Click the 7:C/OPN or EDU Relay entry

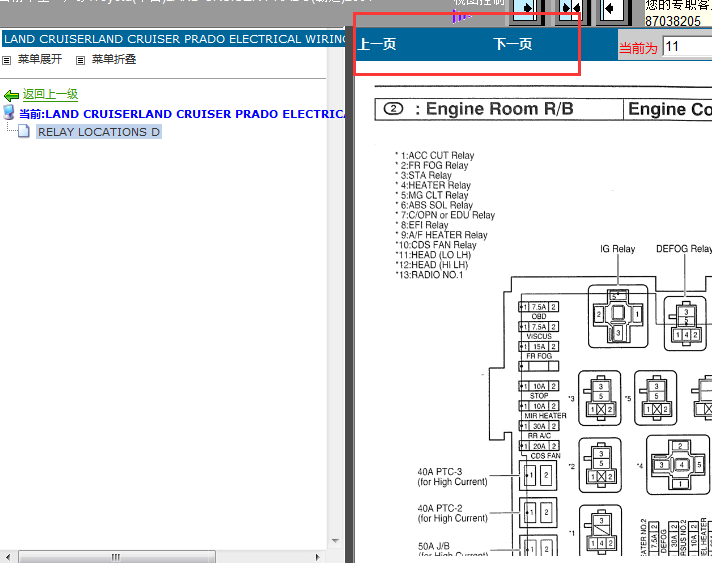pos(445,215)
